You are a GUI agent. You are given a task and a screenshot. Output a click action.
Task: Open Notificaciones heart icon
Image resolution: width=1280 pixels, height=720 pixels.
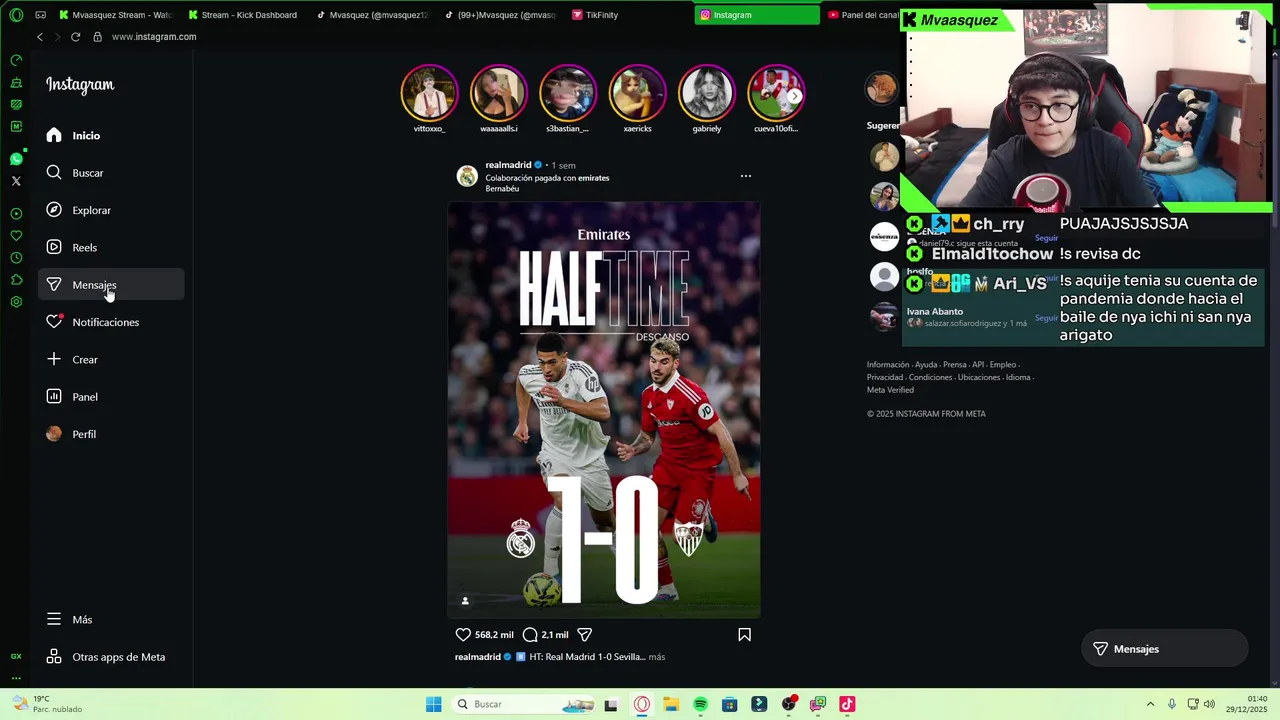(x=54, y=322)
